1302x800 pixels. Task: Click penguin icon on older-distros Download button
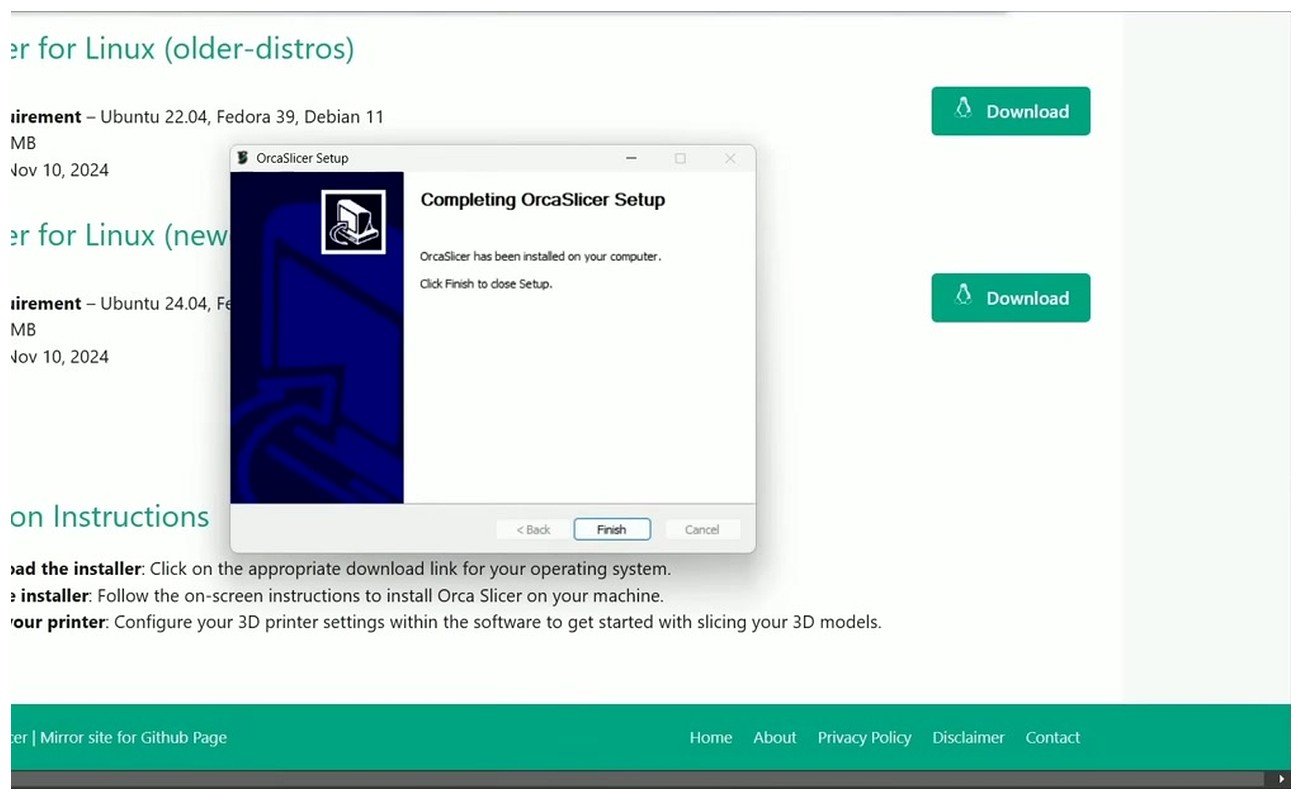point(964,109)
